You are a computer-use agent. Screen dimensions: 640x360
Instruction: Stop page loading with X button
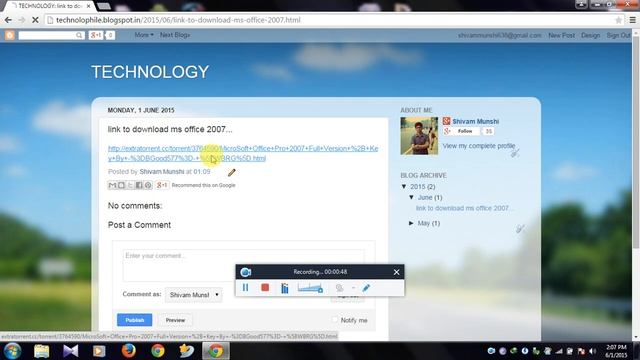click(x=35, y=20)
